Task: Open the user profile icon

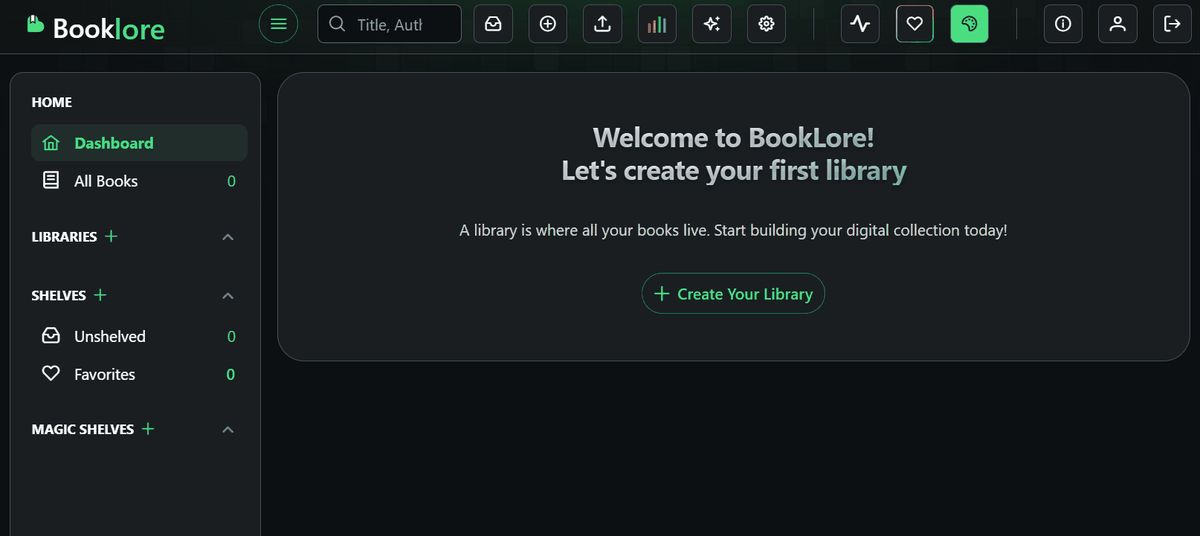Action: click(1117, 24)
